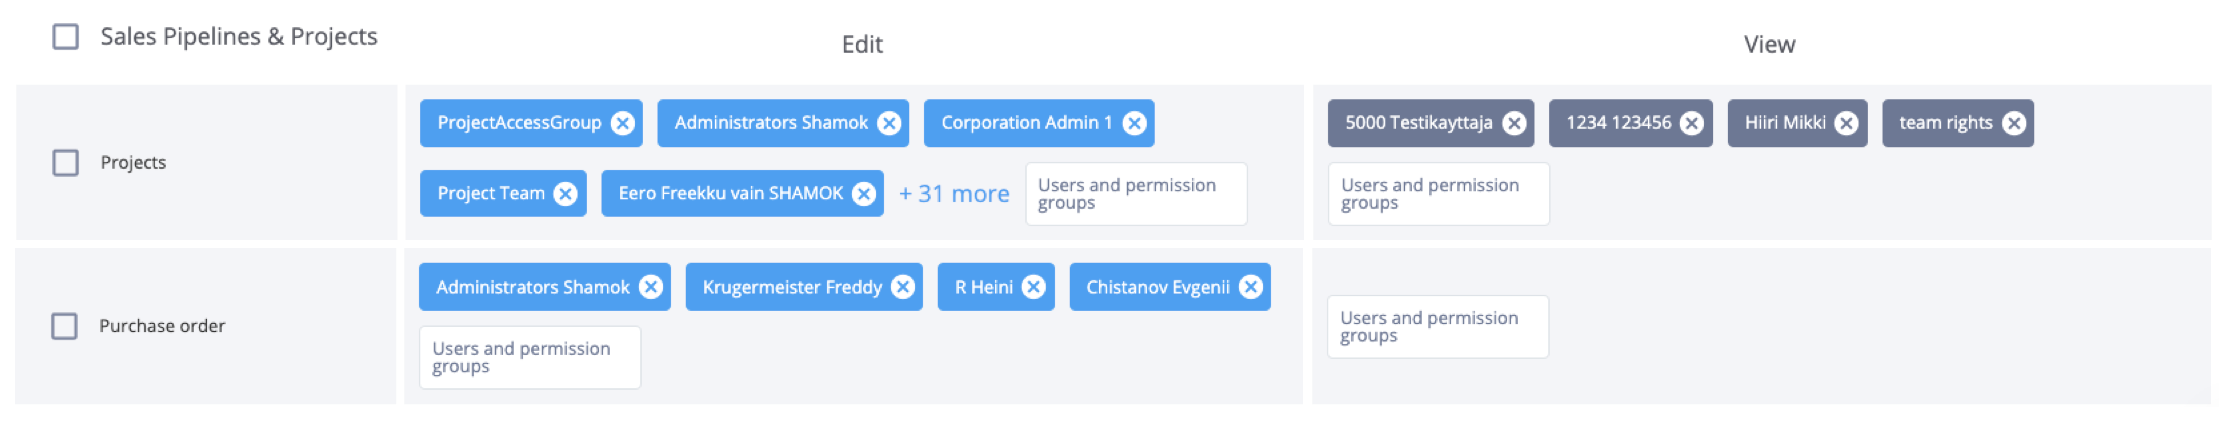Viewport: 2225px width, 422px height.
Task: Open Projects edit users and groups field
Action: pos(1136,194)
